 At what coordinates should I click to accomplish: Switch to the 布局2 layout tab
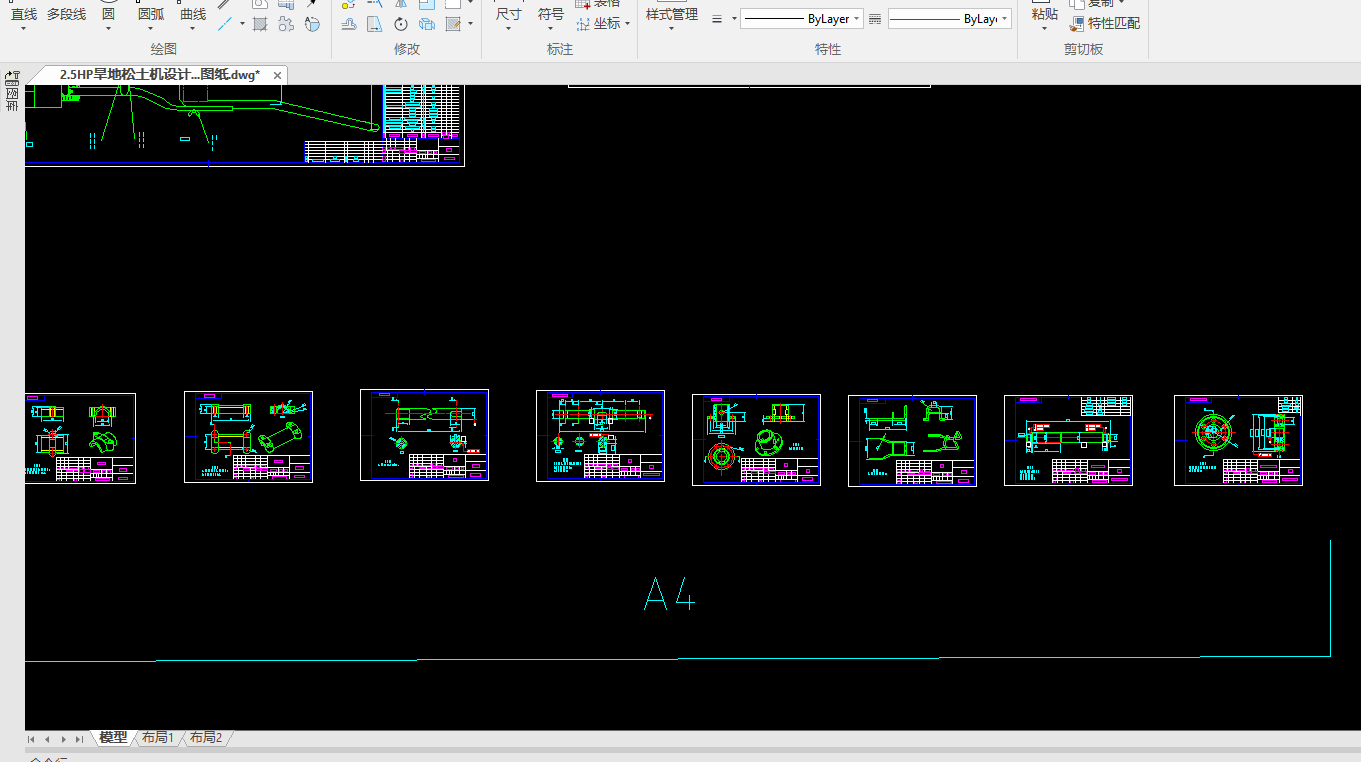pyautogui.click(x=206, y=738)
